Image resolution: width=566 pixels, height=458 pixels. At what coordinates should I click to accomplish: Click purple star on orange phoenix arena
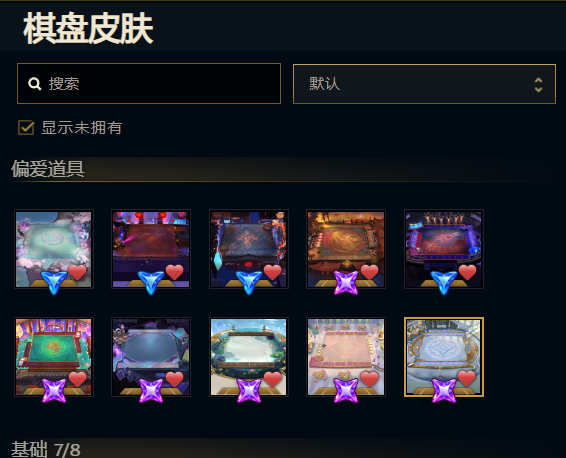point(346,283)
